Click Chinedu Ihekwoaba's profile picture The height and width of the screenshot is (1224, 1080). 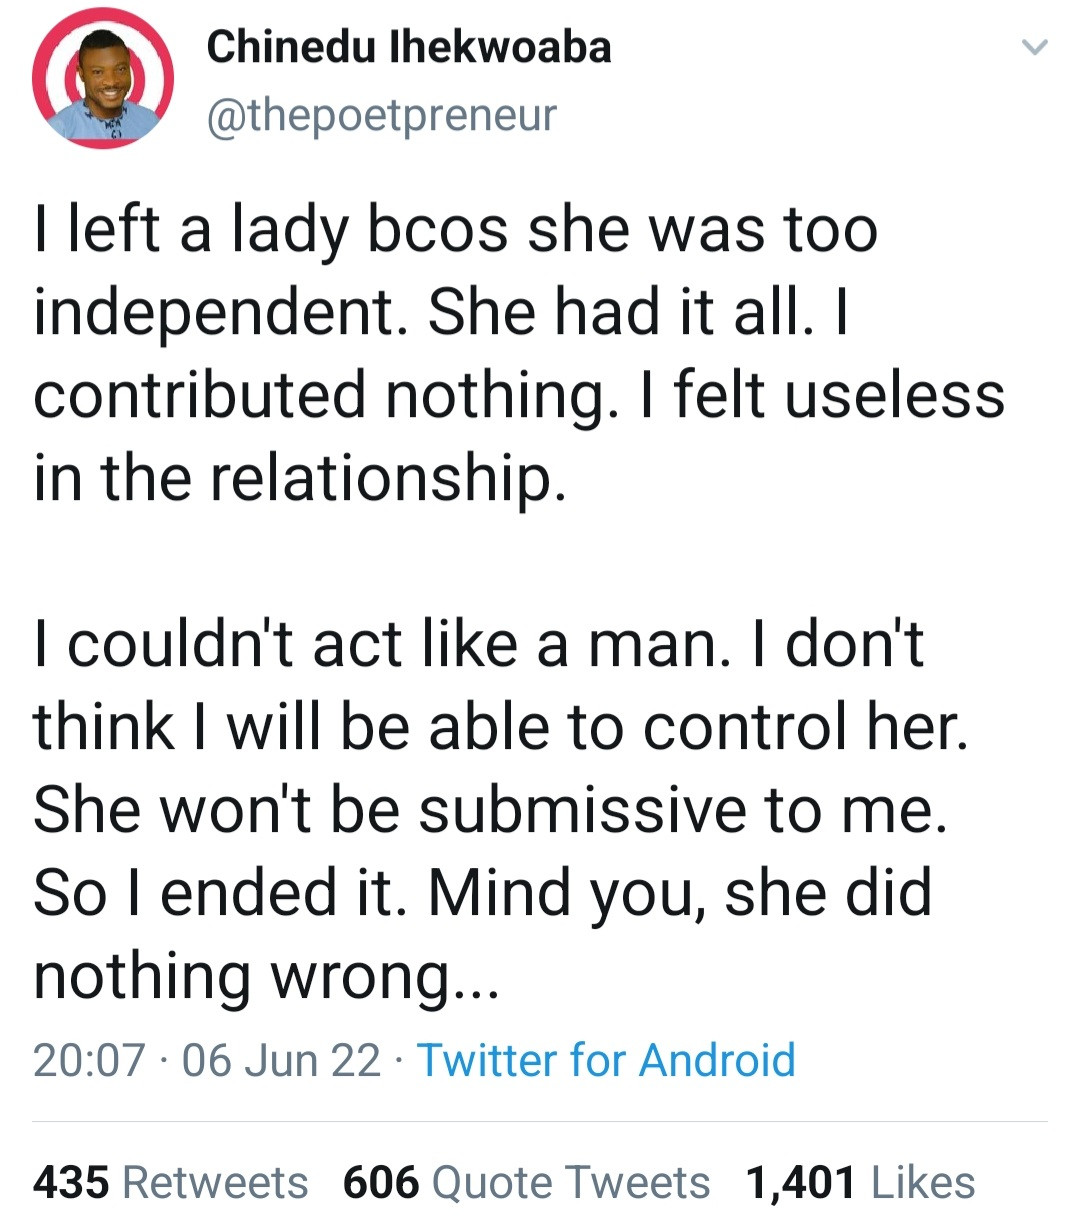(x=103, y=80)
